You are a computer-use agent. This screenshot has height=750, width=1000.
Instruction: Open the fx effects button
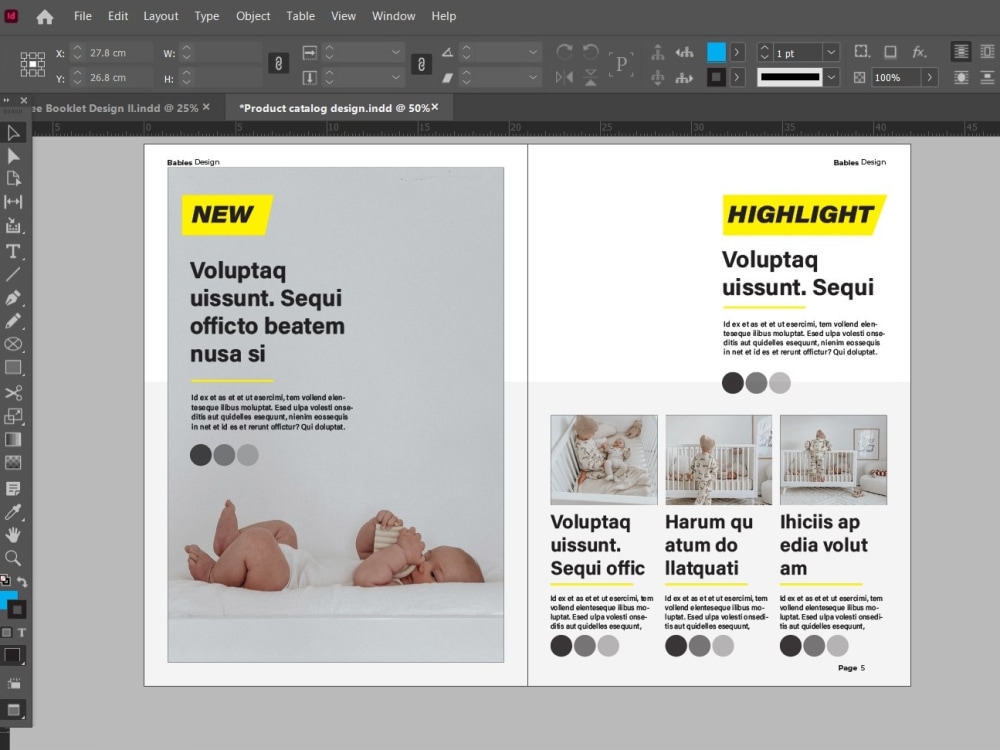918,52
